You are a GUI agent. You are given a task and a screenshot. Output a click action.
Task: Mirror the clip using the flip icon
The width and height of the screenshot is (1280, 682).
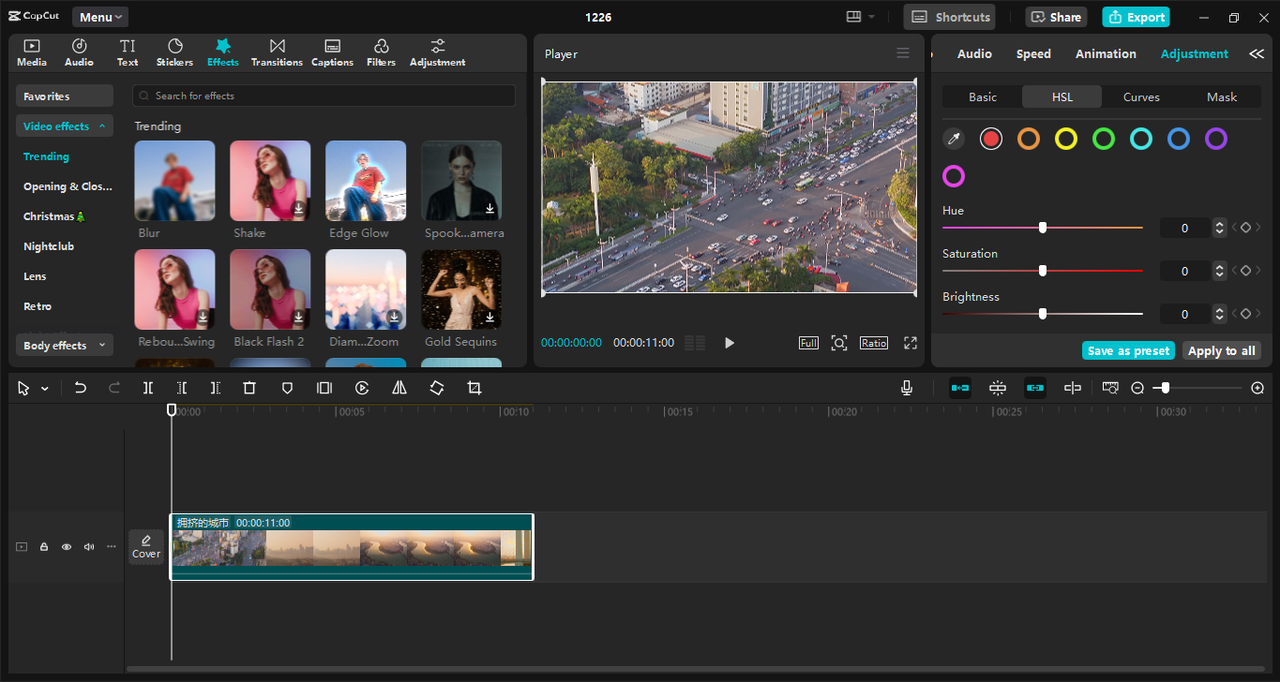(399, 388)
